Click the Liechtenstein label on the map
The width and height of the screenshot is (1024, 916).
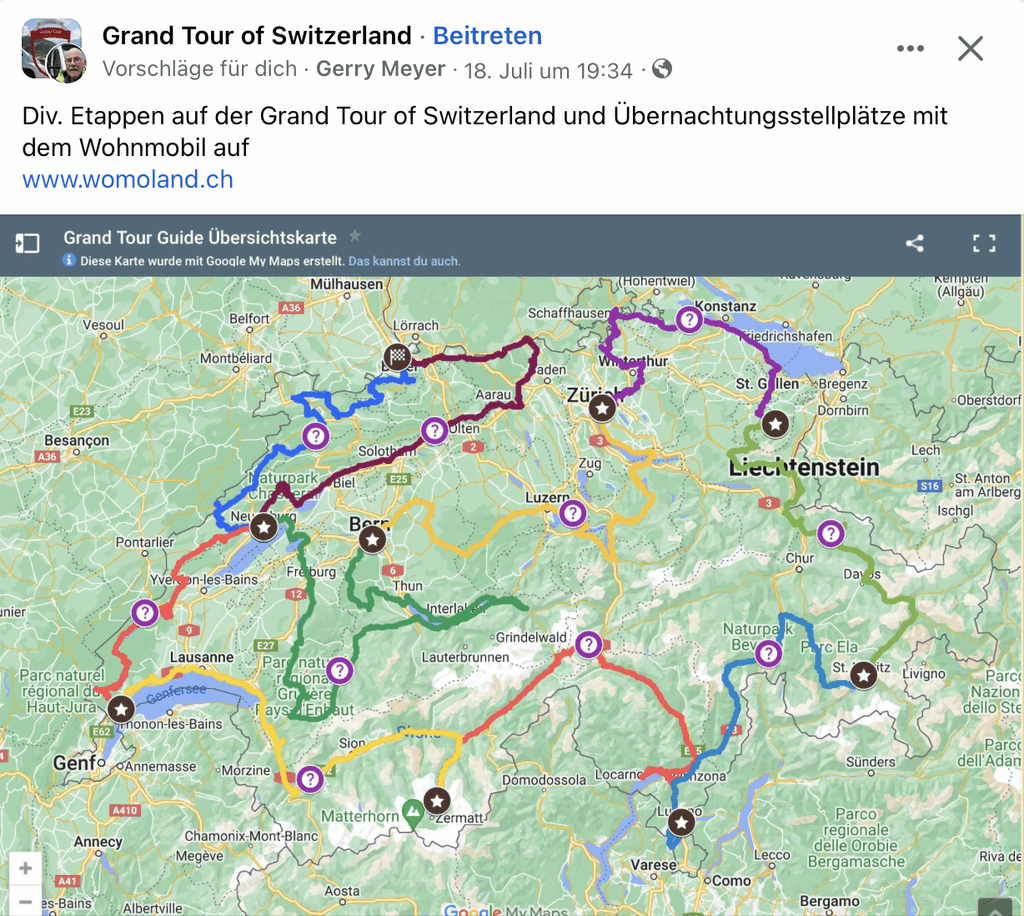(804, 467)
